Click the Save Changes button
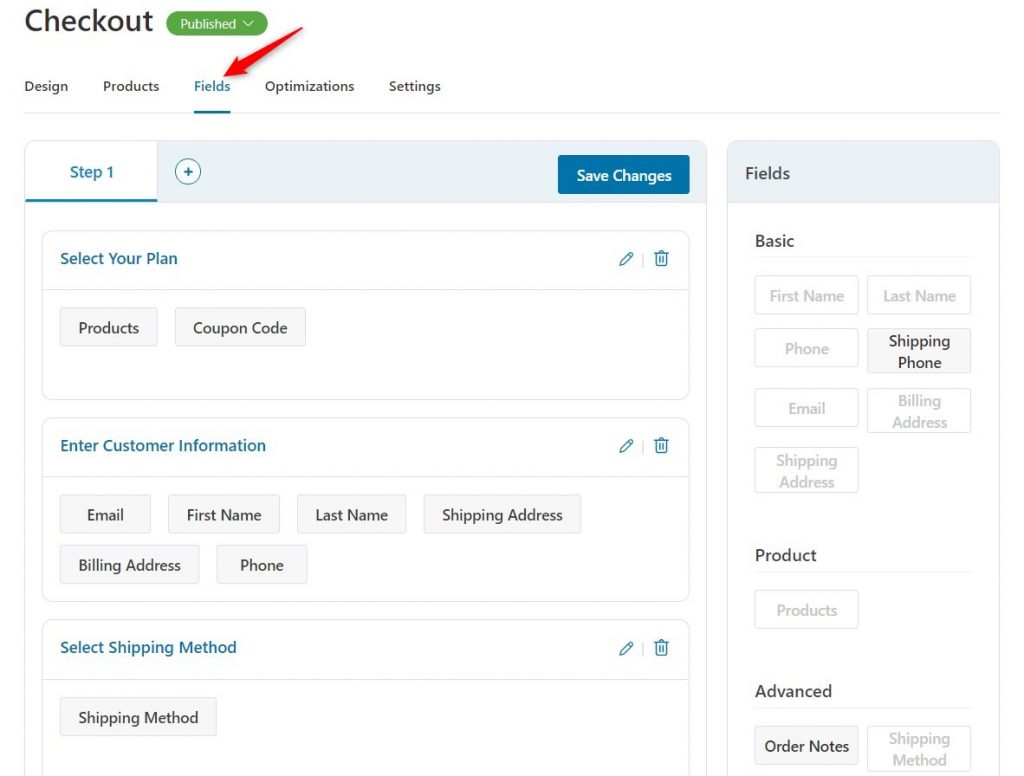The height and width of the screenshot is (776, 1024). click(x=624, y=174)
